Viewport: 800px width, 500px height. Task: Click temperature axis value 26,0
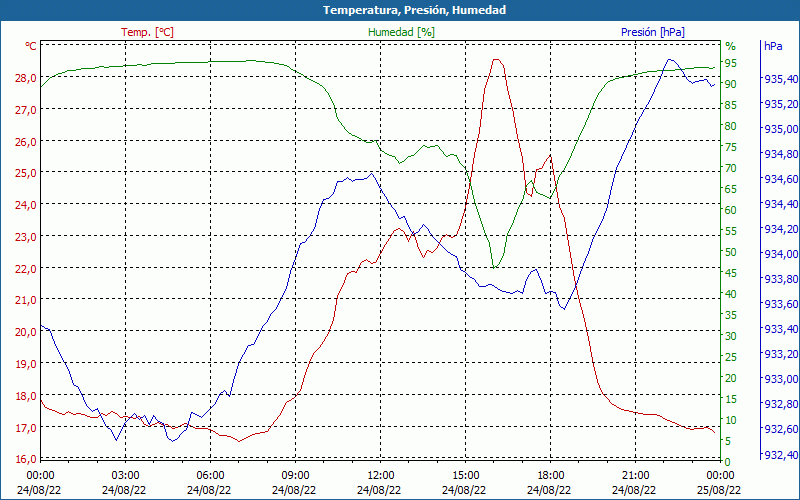[x=27, y=142]
